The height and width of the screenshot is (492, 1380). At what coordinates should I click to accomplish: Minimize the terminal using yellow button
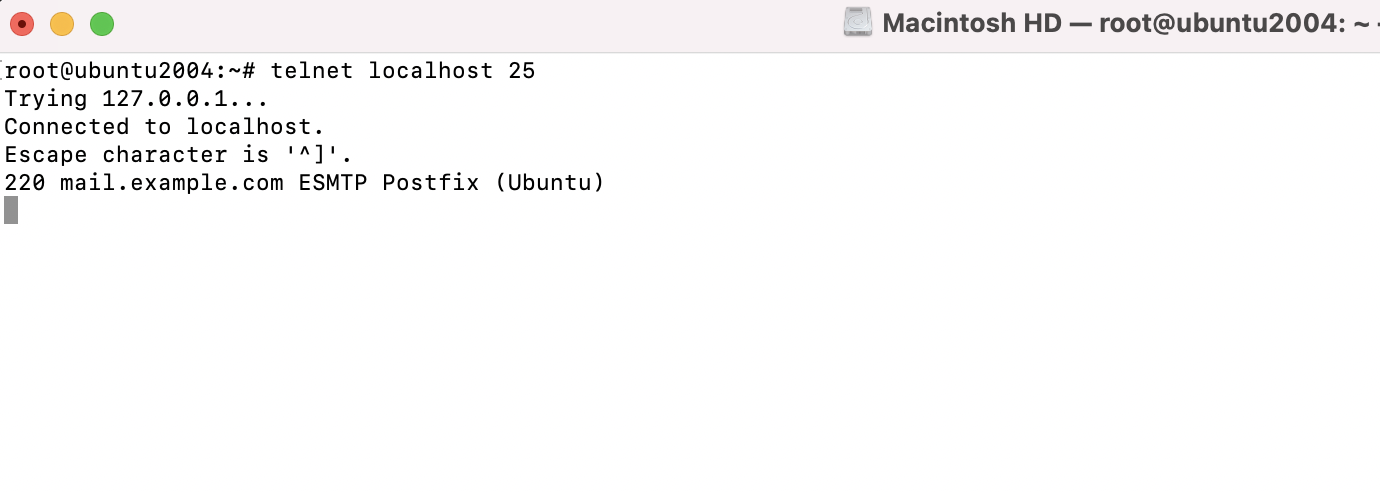[62, 24]
